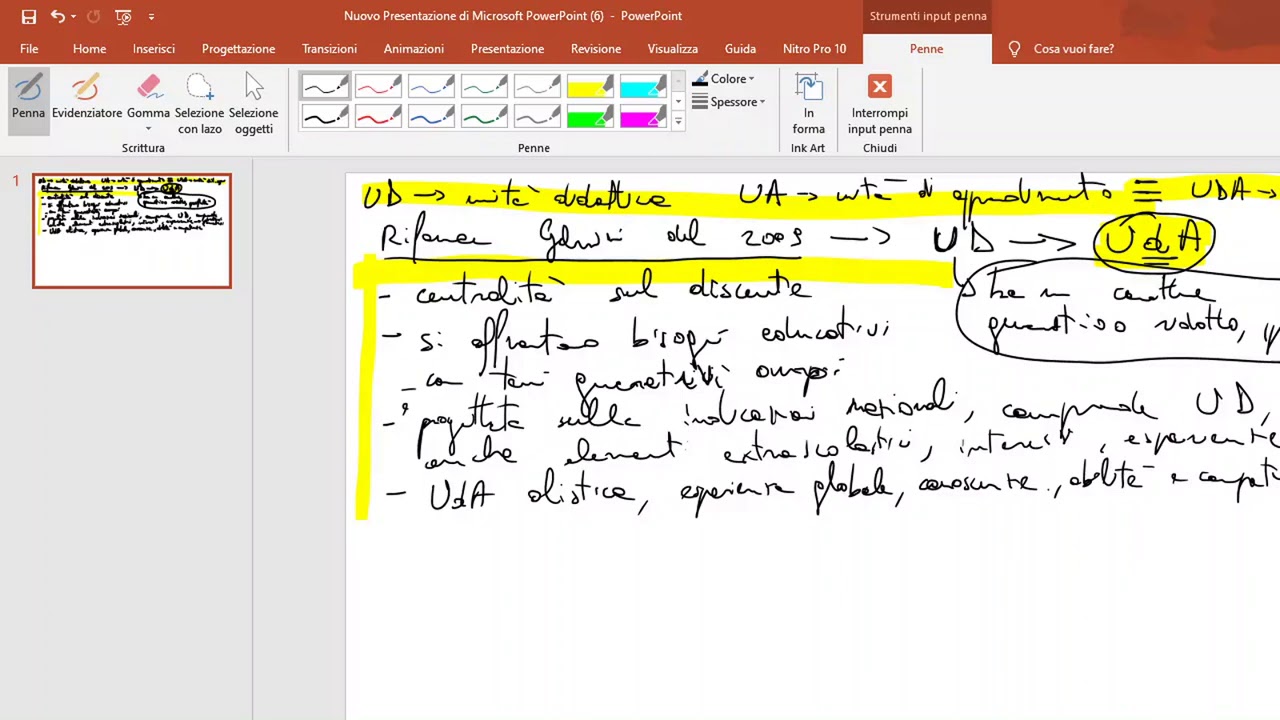Open the File menu
The image size is (1280, 720).
tap(29, 48)
